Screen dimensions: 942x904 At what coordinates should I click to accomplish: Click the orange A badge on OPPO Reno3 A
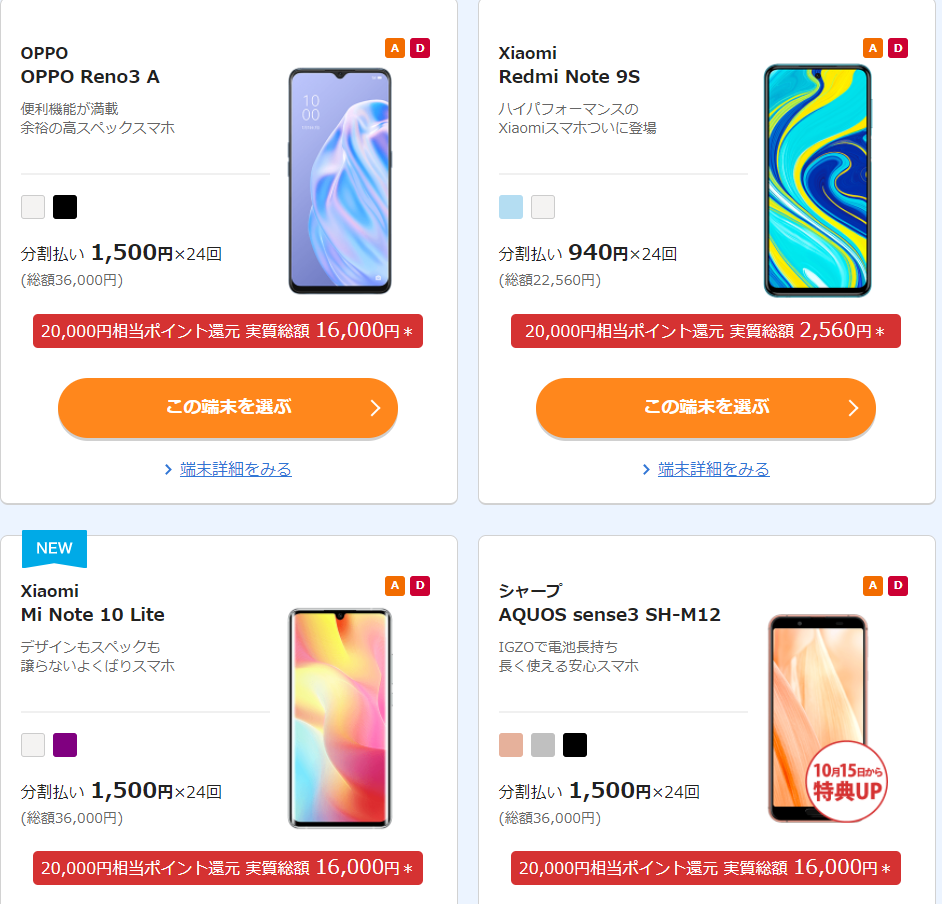pos(395,48)
